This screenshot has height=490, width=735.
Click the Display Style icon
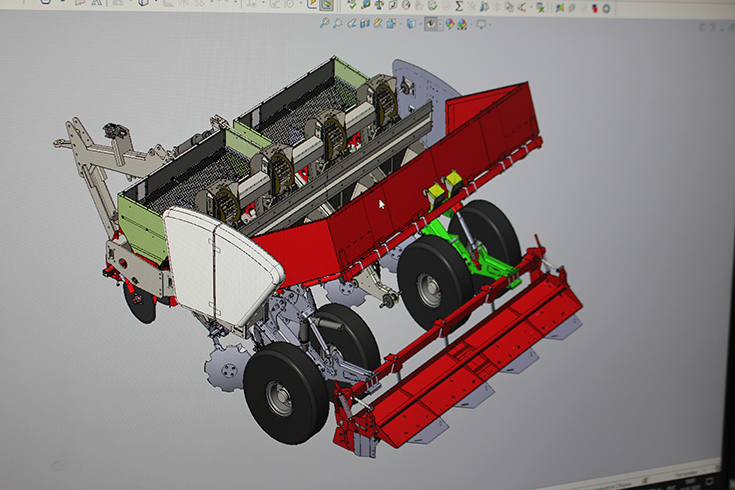pyautogui.click(x=411, y=23)
